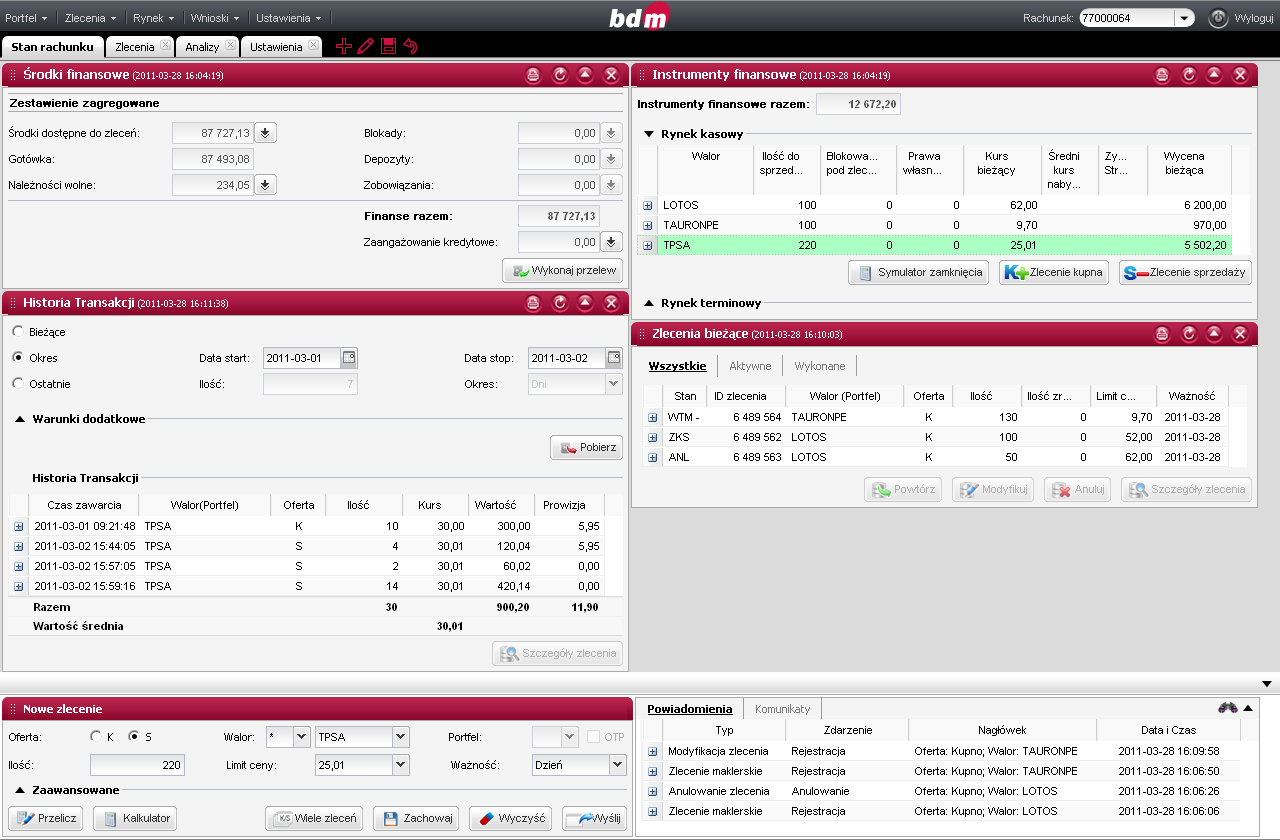Viewport: 1280px width, 840px height.
Task: Click the red floppy save-layout icon
Action: pos(388,46)
